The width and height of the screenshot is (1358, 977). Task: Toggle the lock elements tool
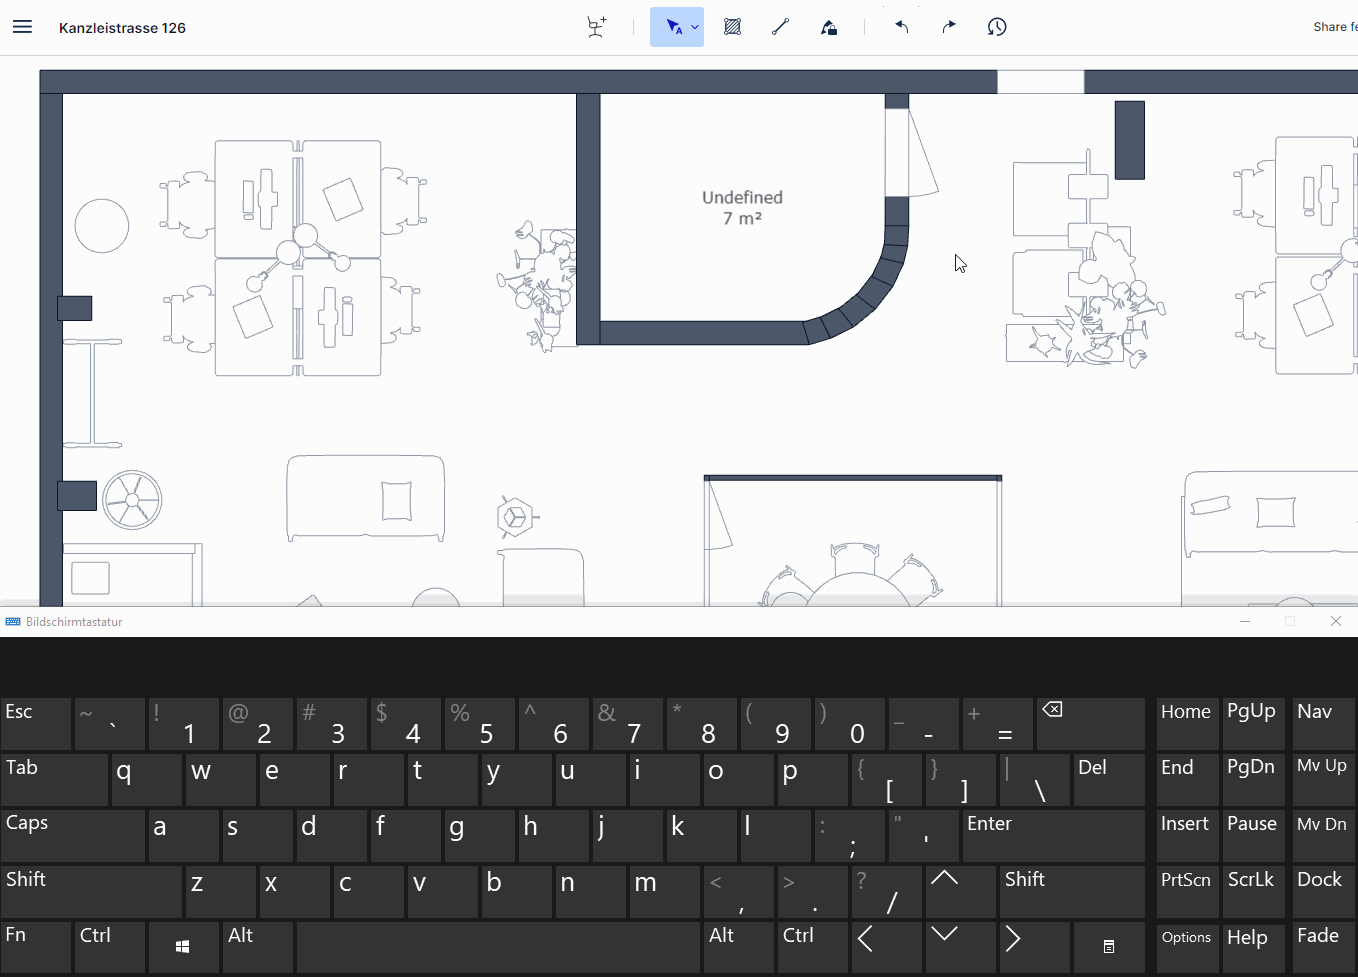pos(829,27)
